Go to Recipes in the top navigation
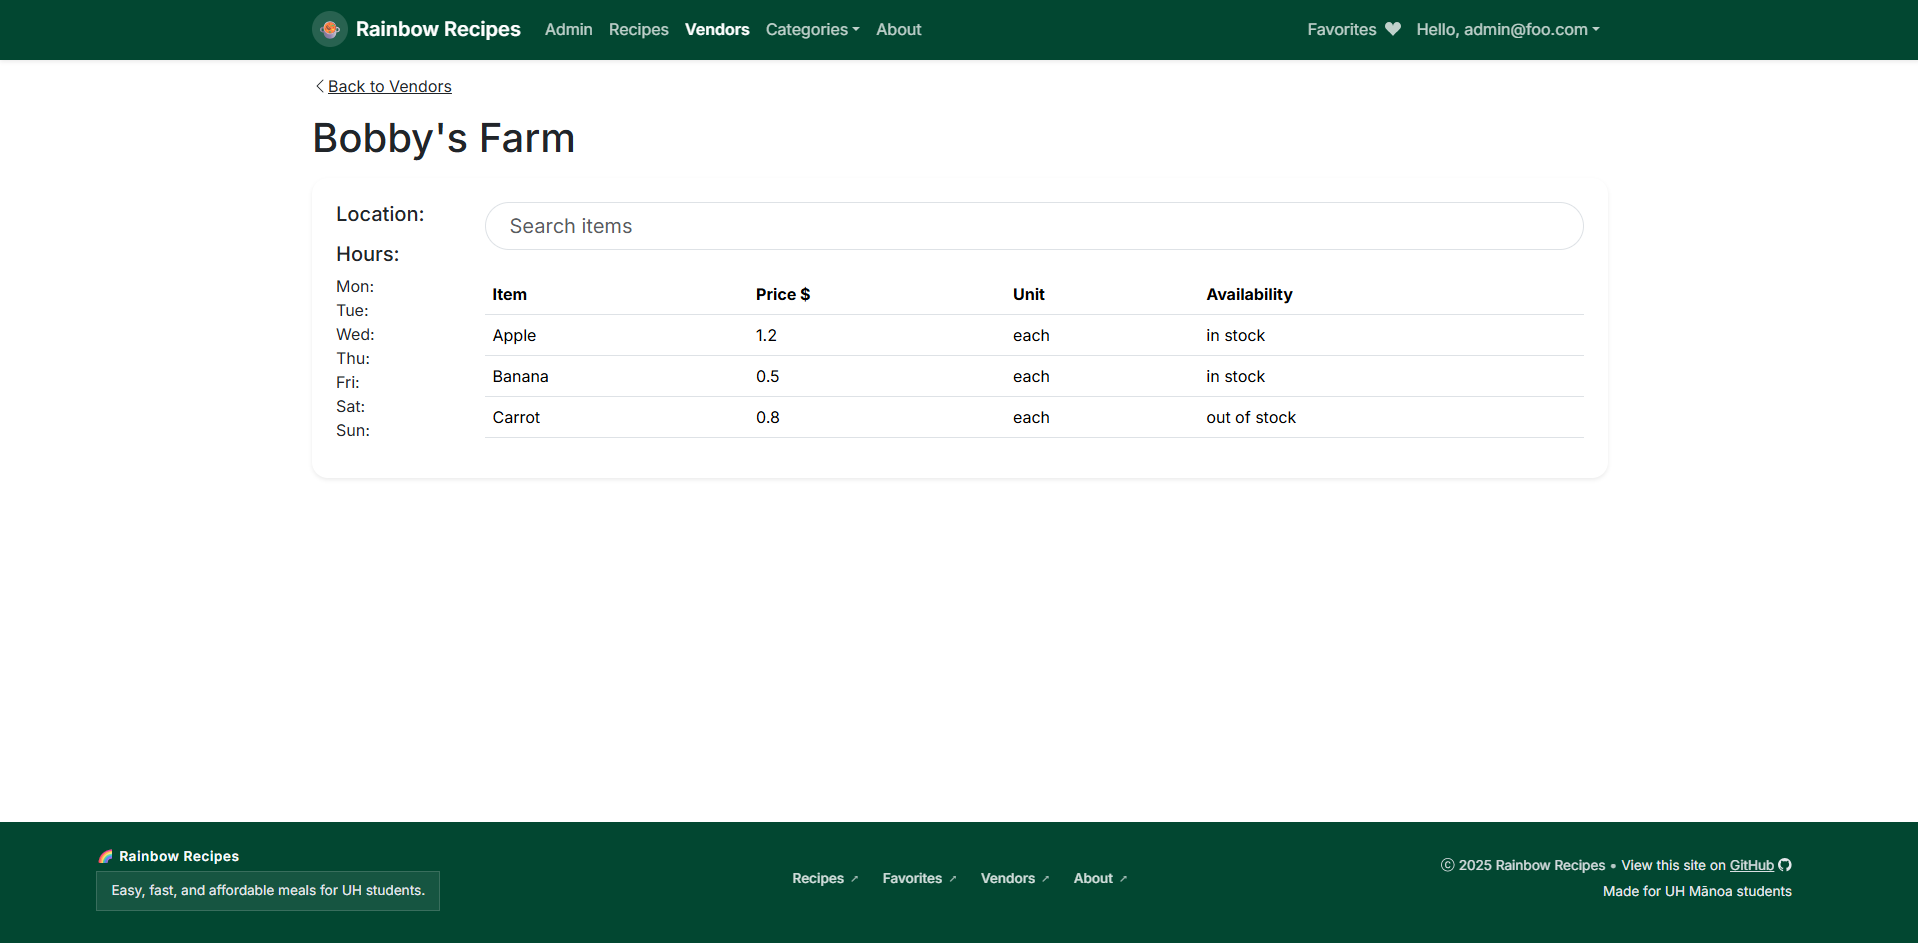Viewport: 1918px width, 943px height. pyautogui.click(x=638, y=30)
